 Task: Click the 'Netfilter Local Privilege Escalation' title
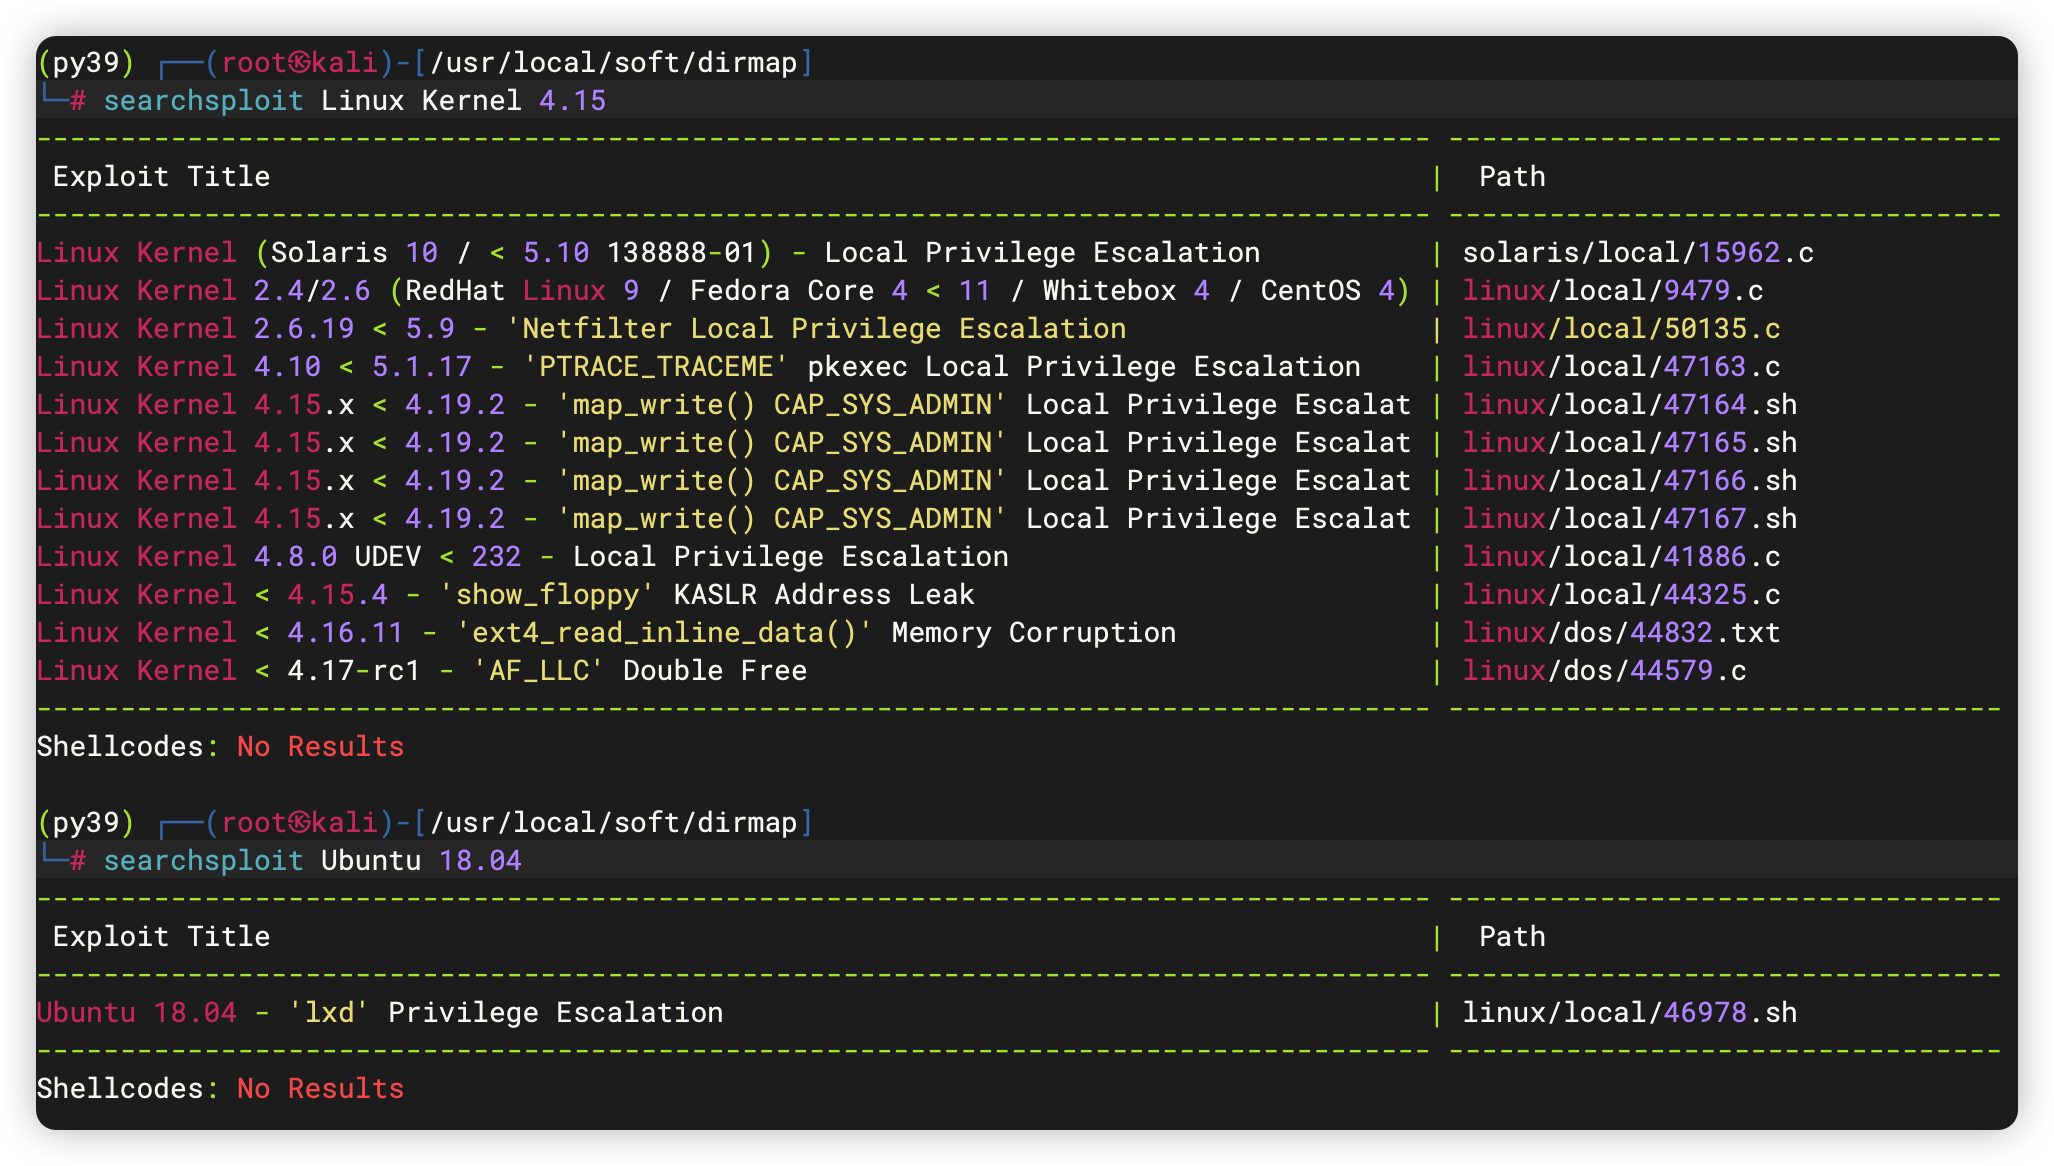pos(582,329)
